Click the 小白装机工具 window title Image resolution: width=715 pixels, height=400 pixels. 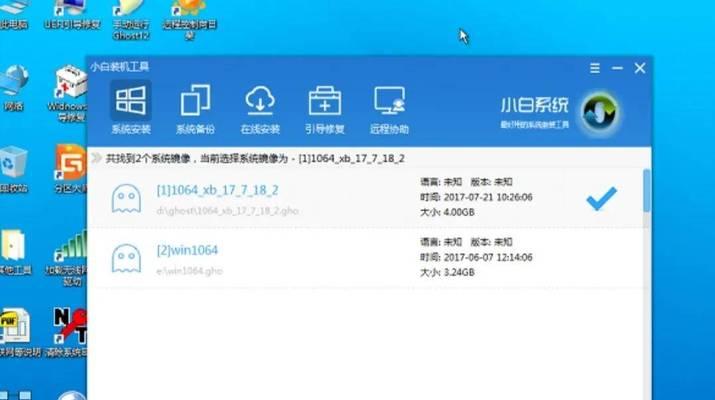pyautogui.click(x=119, y=67)
